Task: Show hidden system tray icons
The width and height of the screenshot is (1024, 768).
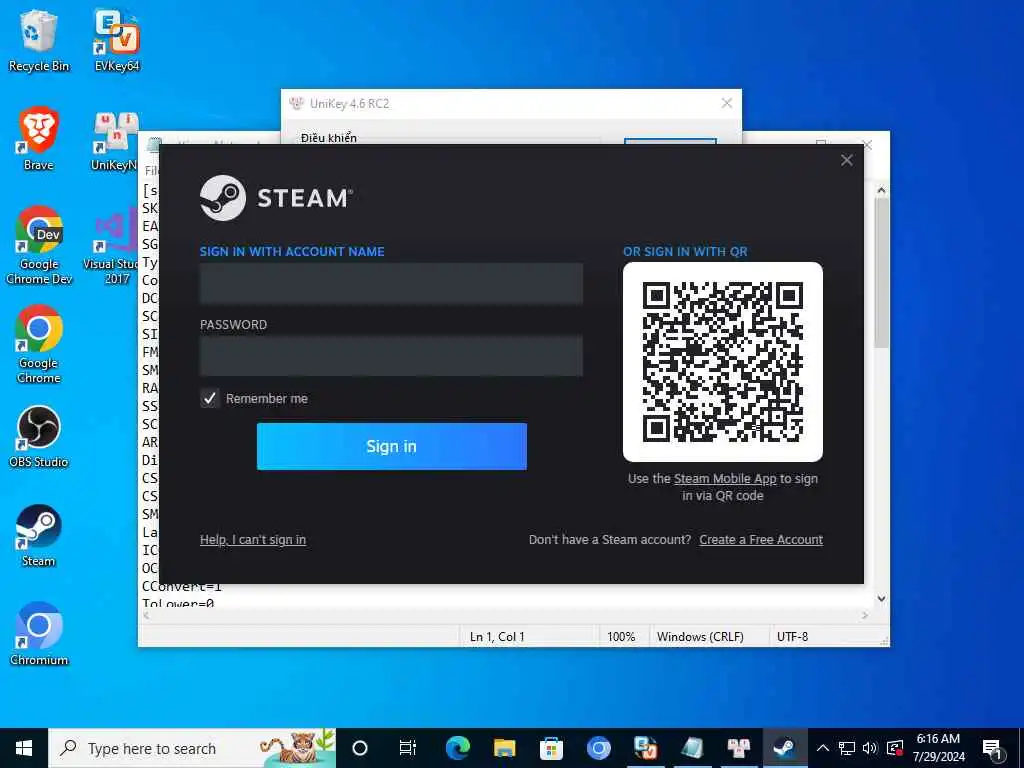Action: point(823,748)
